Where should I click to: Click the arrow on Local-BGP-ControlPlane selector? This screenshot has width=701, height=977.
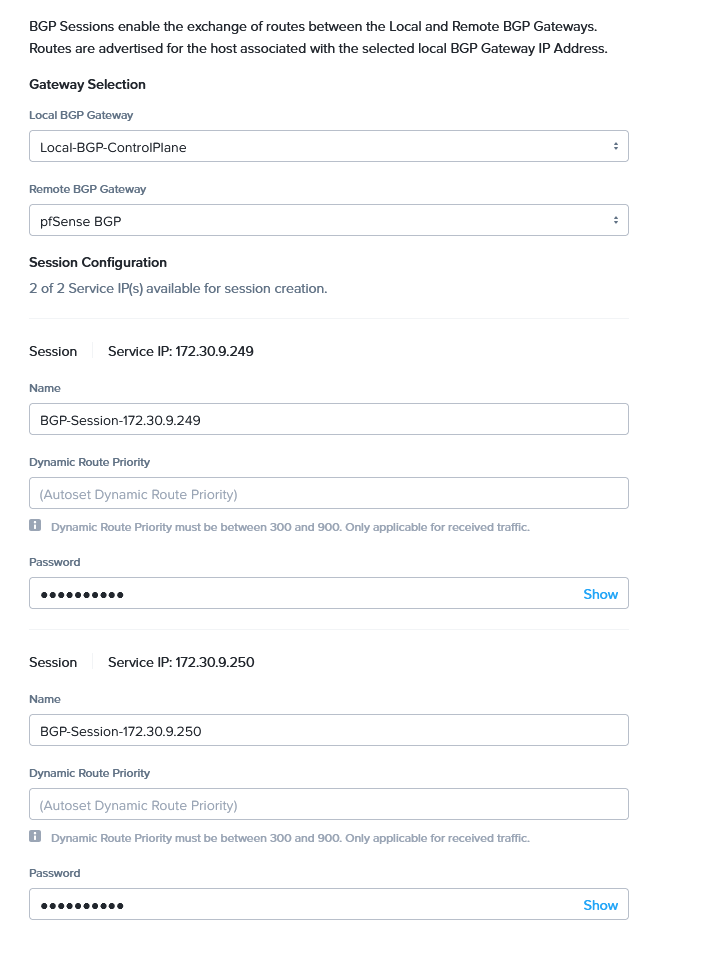(x=615, y=147)
